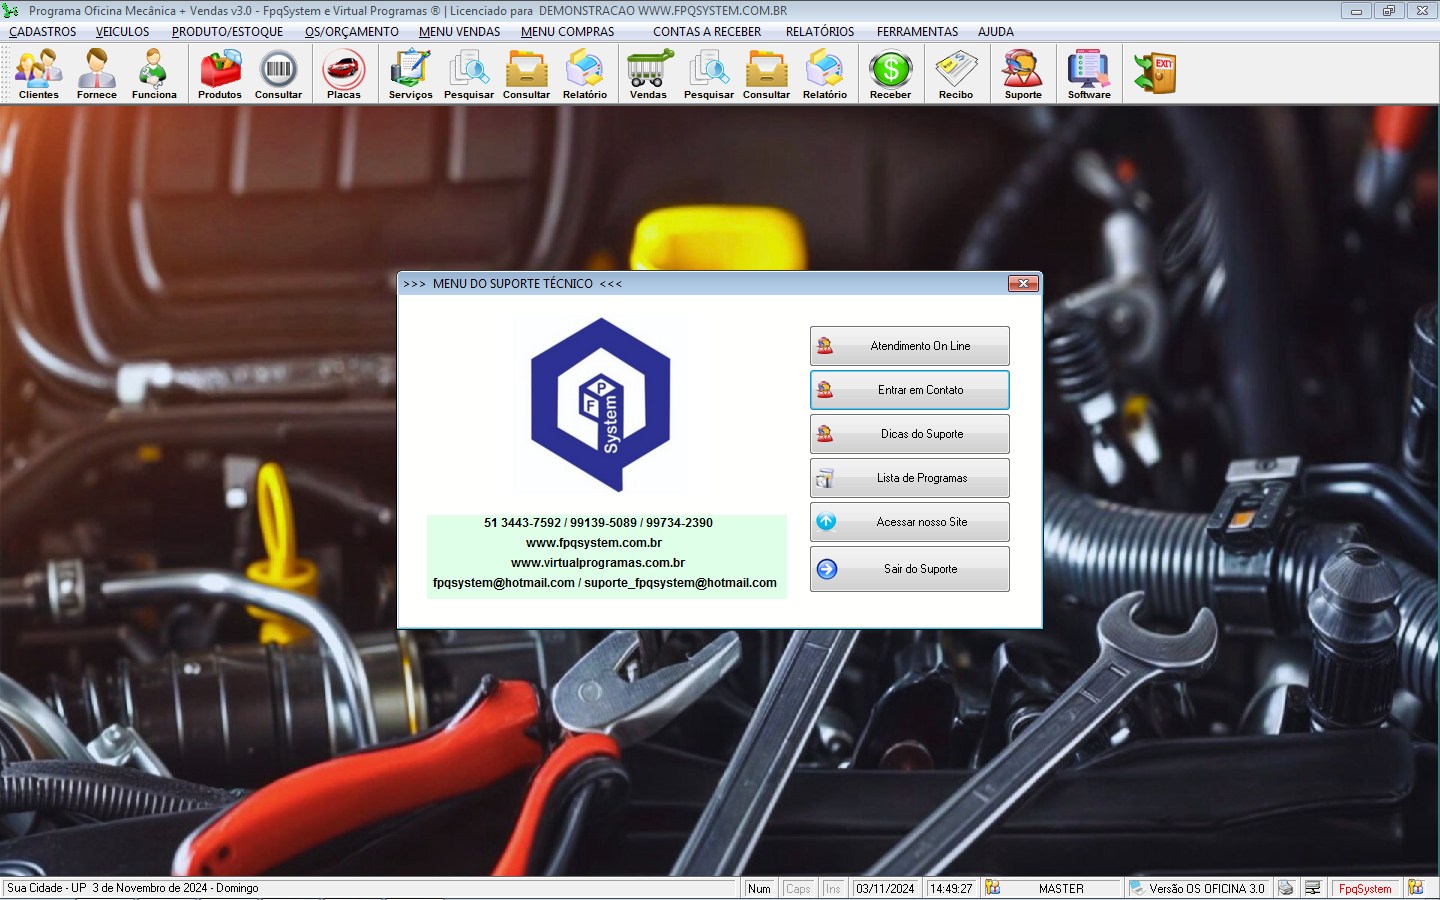This screenshot has width=1440, height=900.
Task: Click the Funciona employee icon
Action: (154, 74)
